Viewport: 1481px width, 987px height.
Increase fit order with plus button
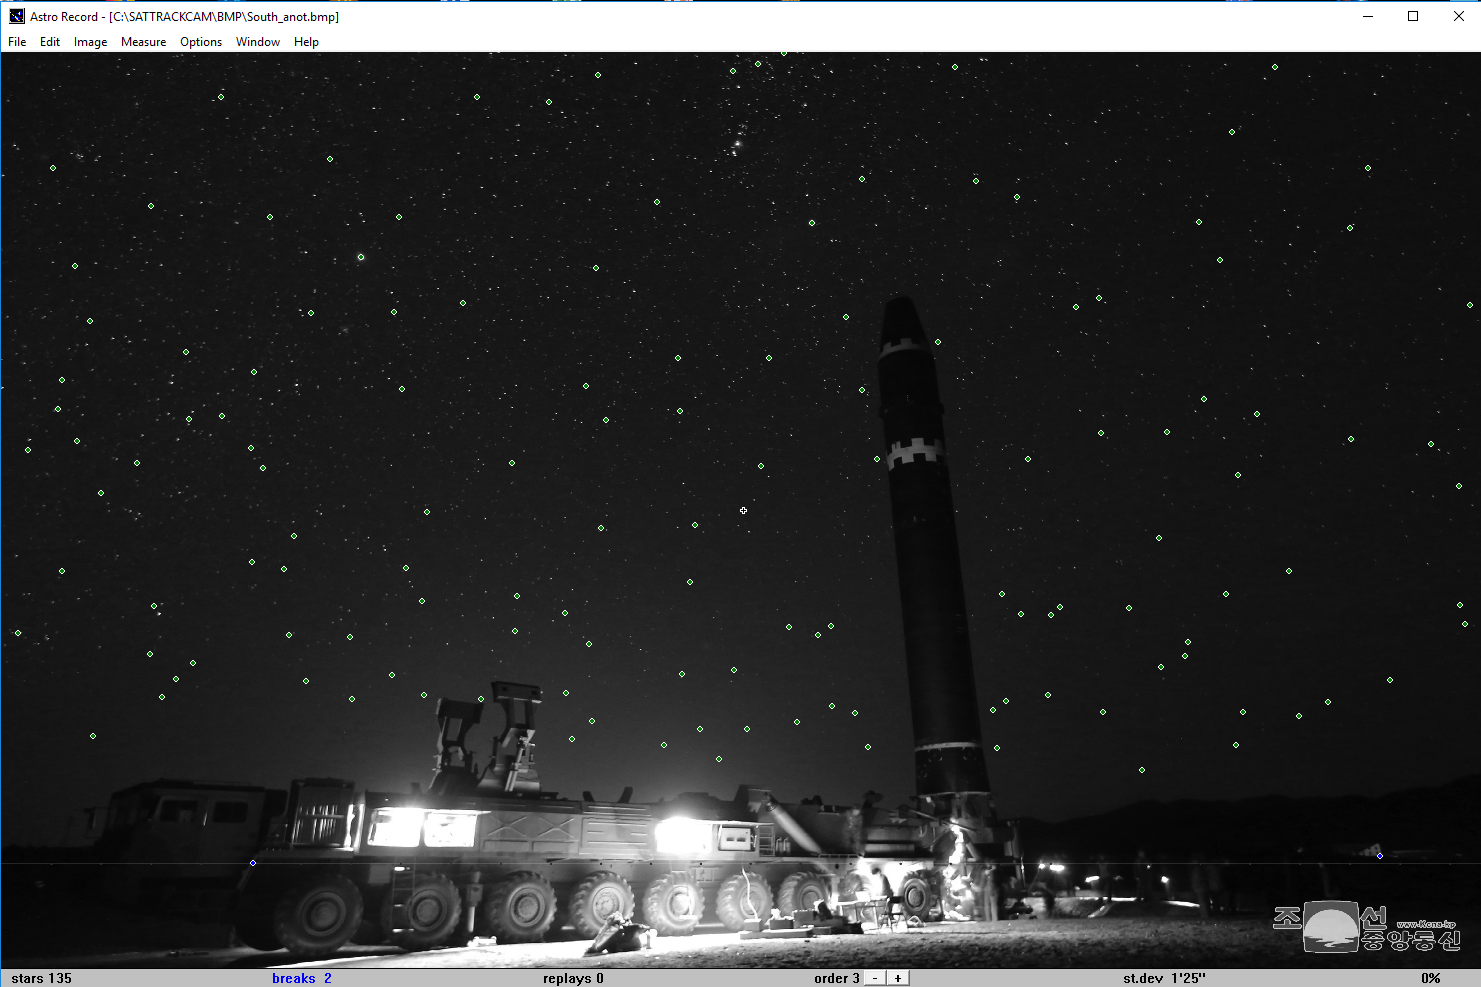point(898,978)
